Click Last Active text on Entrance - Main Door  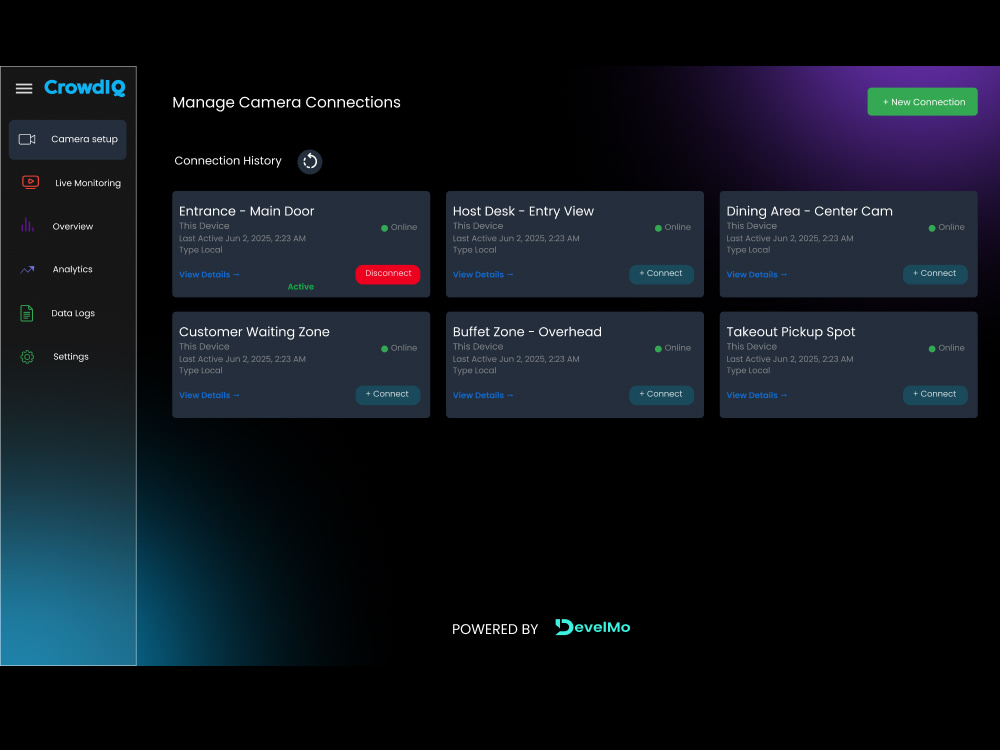pyautogui.click(x=242, y=239)
